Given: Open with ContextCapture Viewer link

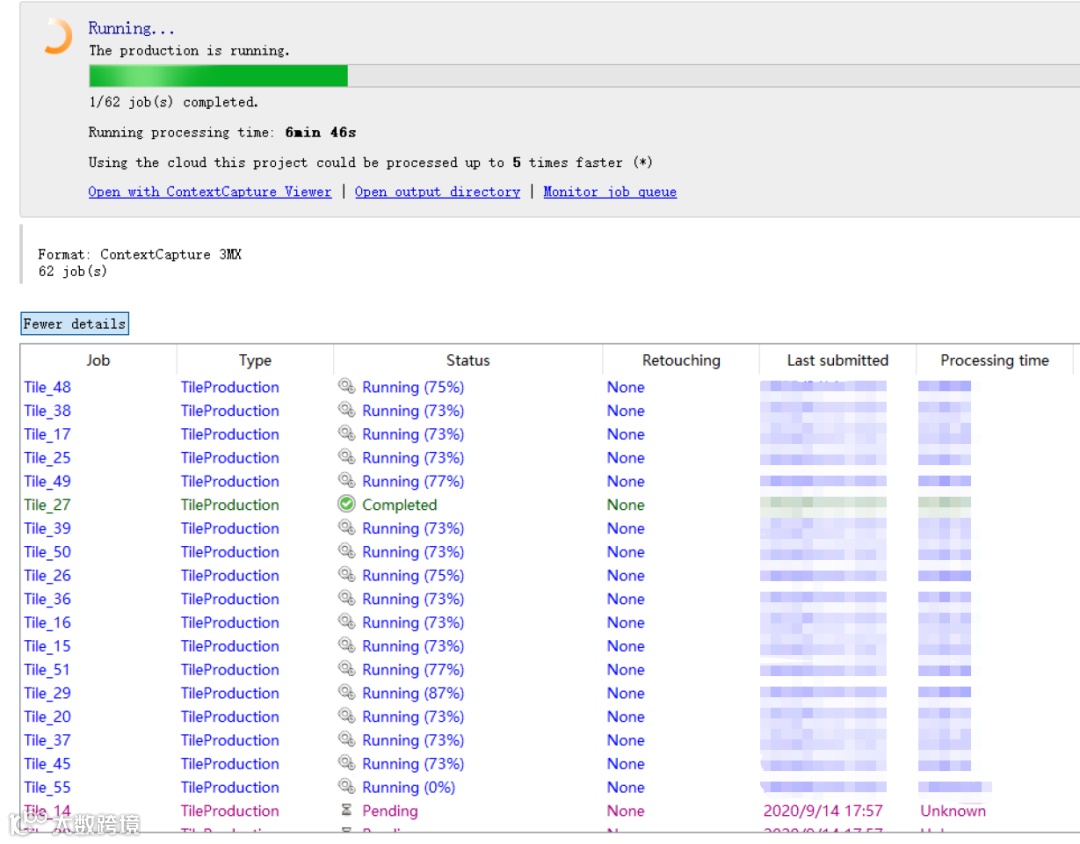Looking at the screenshot, I should (x=209, y=192).
